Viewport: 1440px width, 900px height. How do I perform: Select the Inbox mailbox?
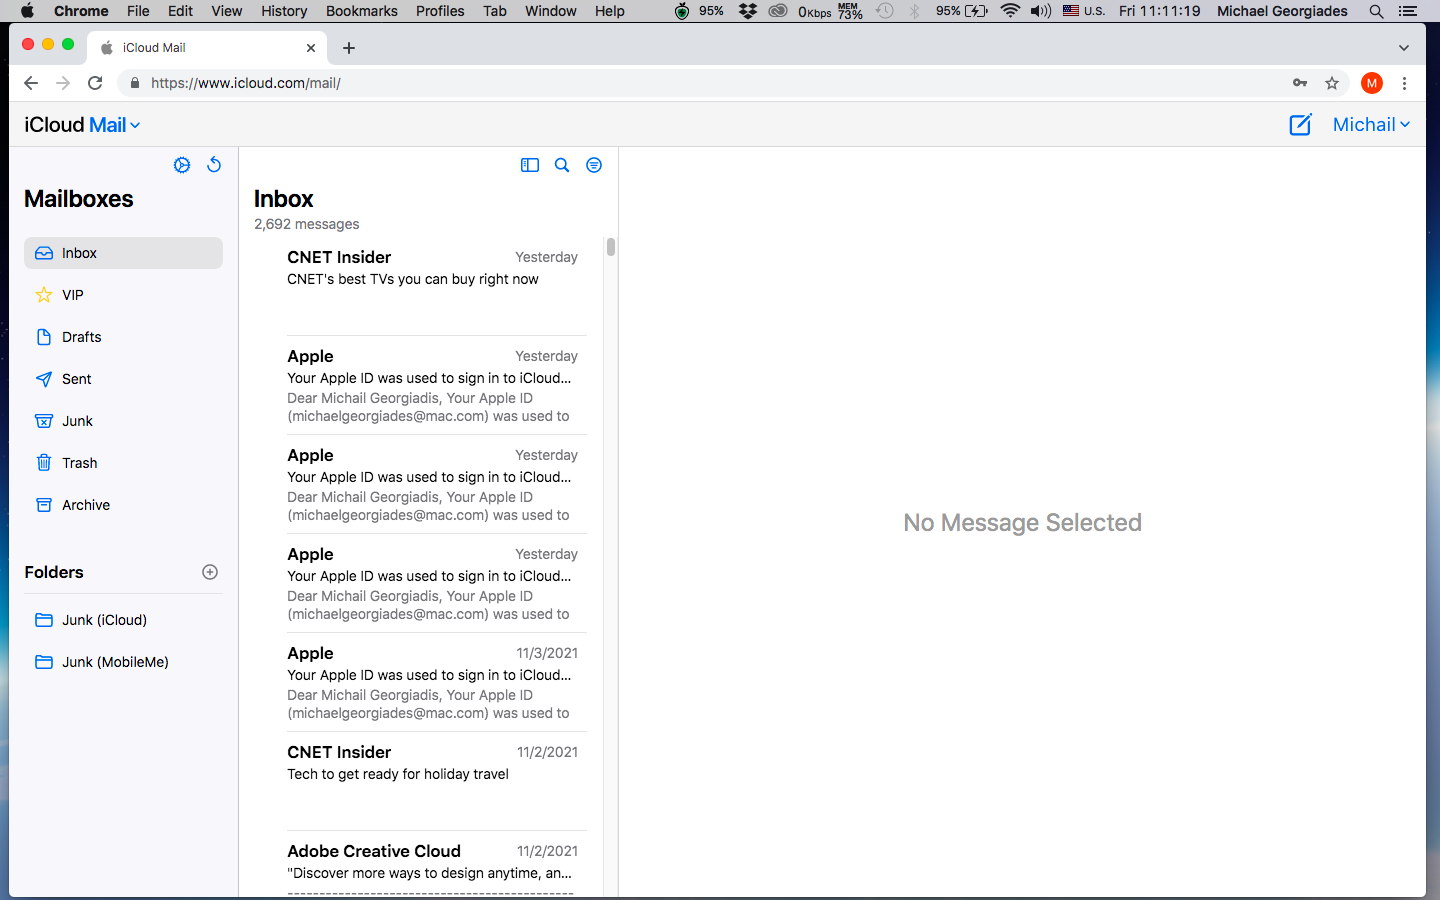click(x=123, y=253)
